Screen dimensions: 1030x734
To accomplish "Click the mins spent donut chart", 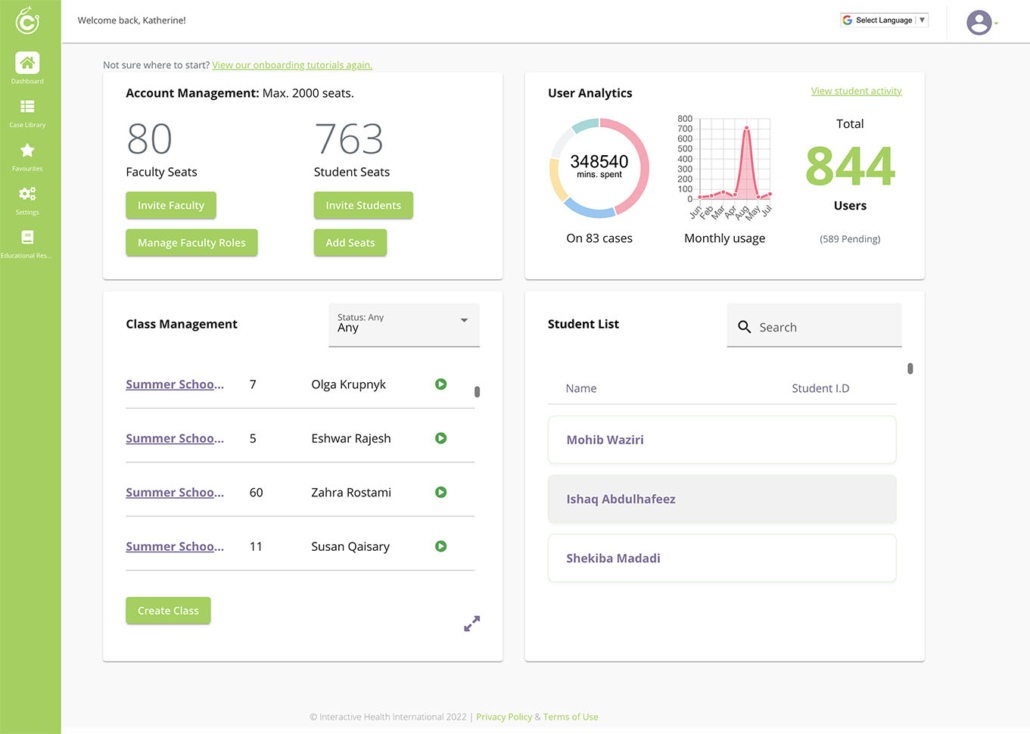I will (x=599, y=166).
